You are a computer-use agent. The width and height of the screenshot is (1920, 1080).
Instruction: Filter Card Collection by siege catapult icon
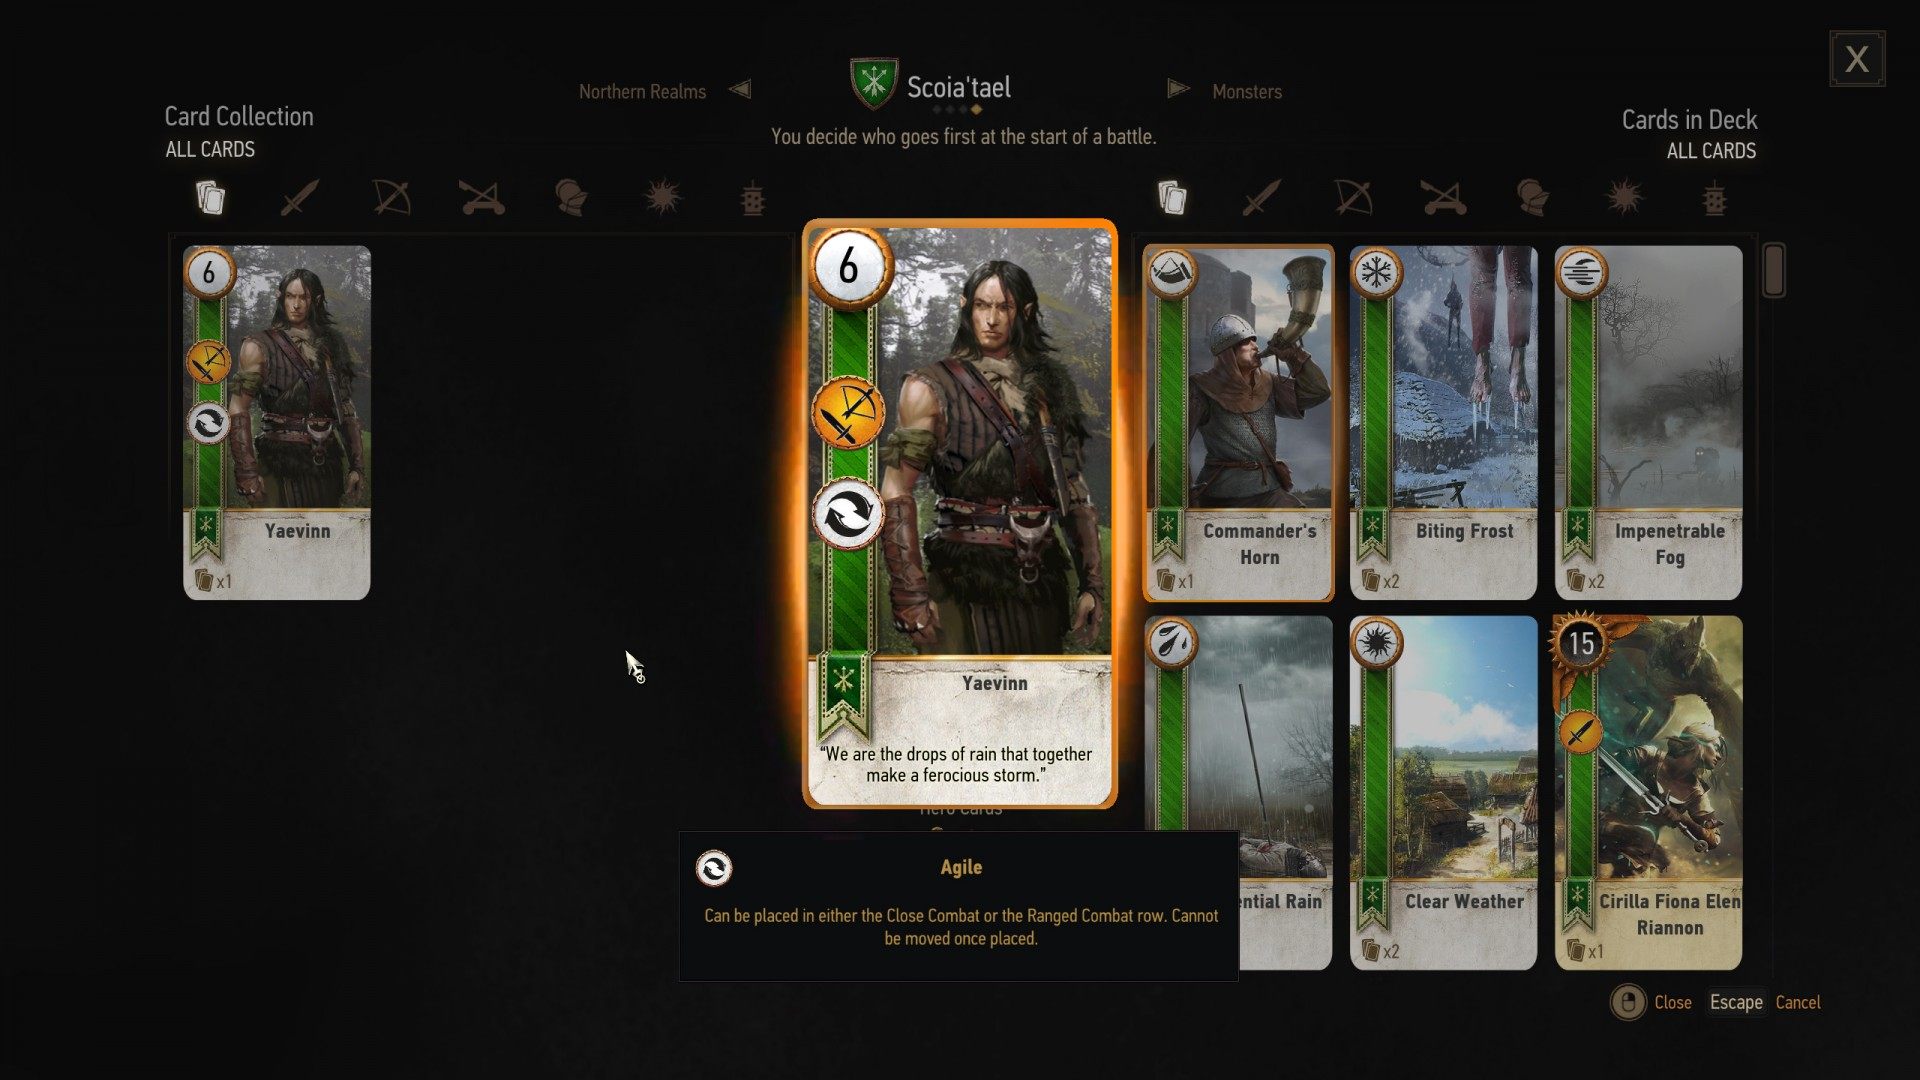click(482, 197)
